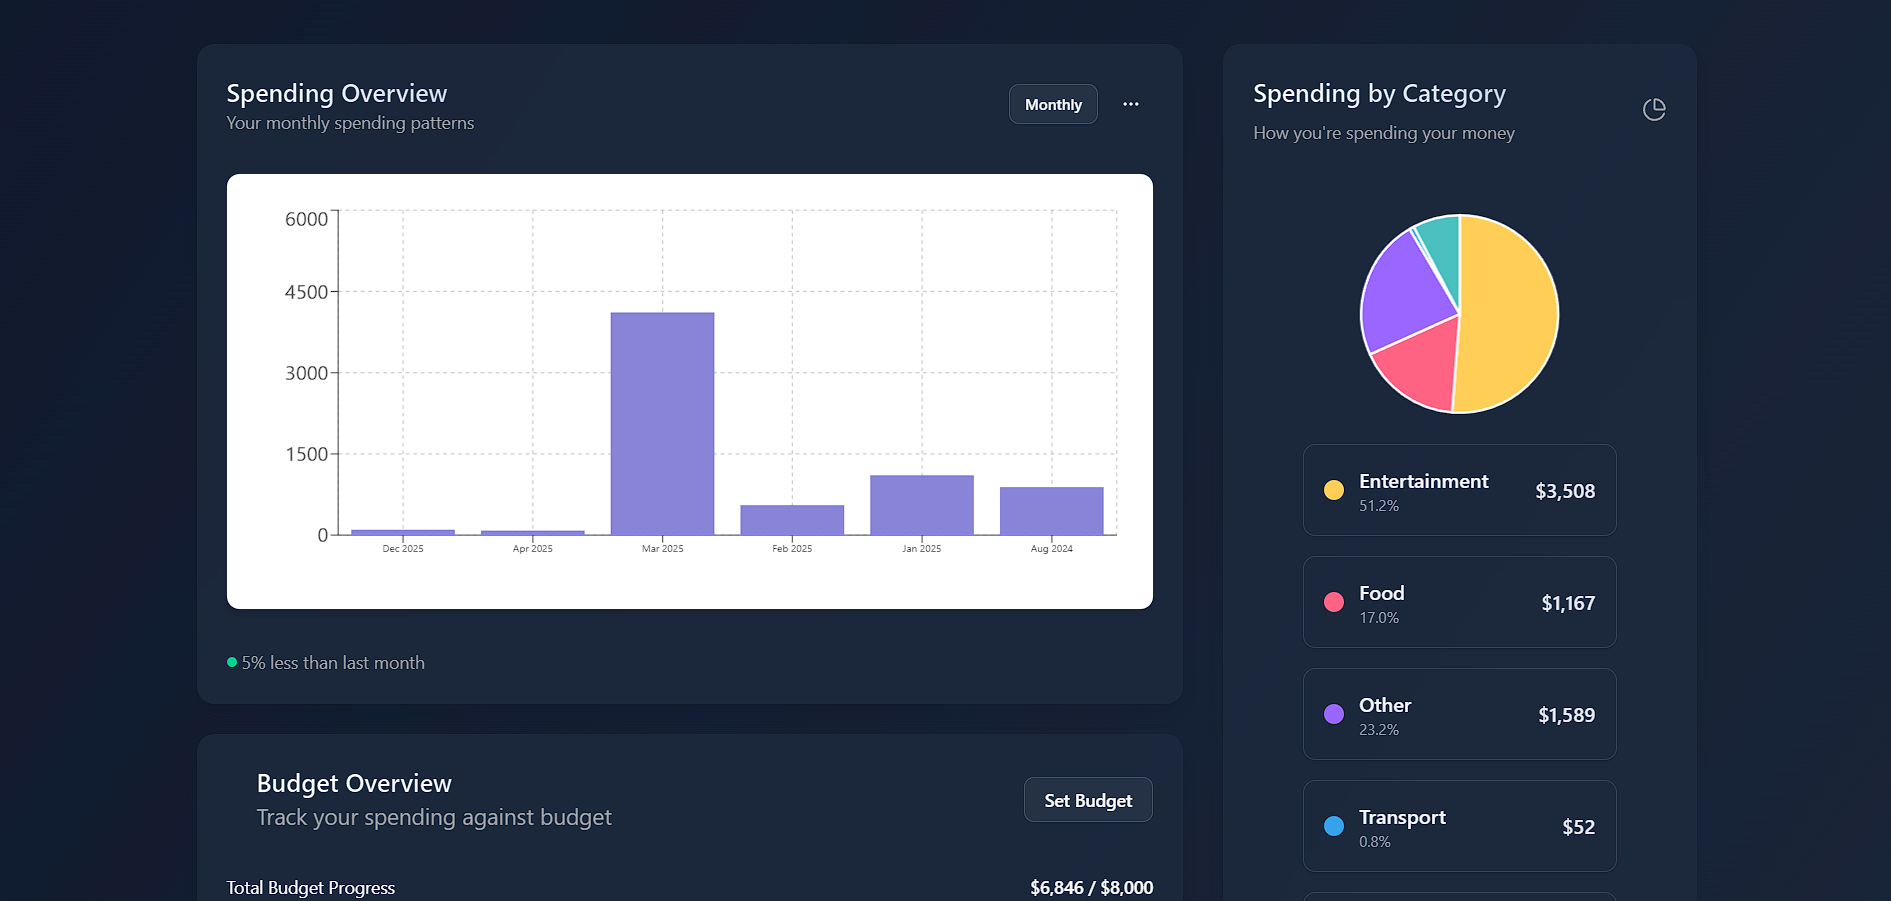Click the '23.2%' Other percentage

(x=1379, y=730)
